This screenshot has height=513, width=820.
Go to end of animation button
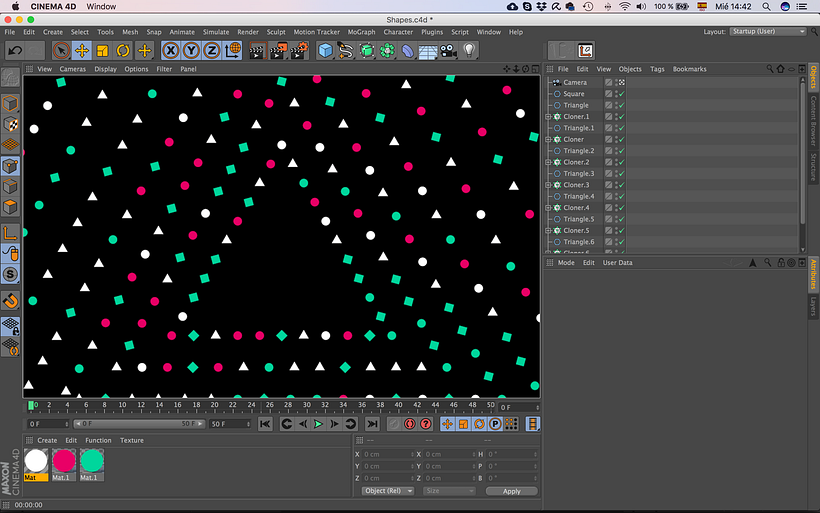(372, 424)
